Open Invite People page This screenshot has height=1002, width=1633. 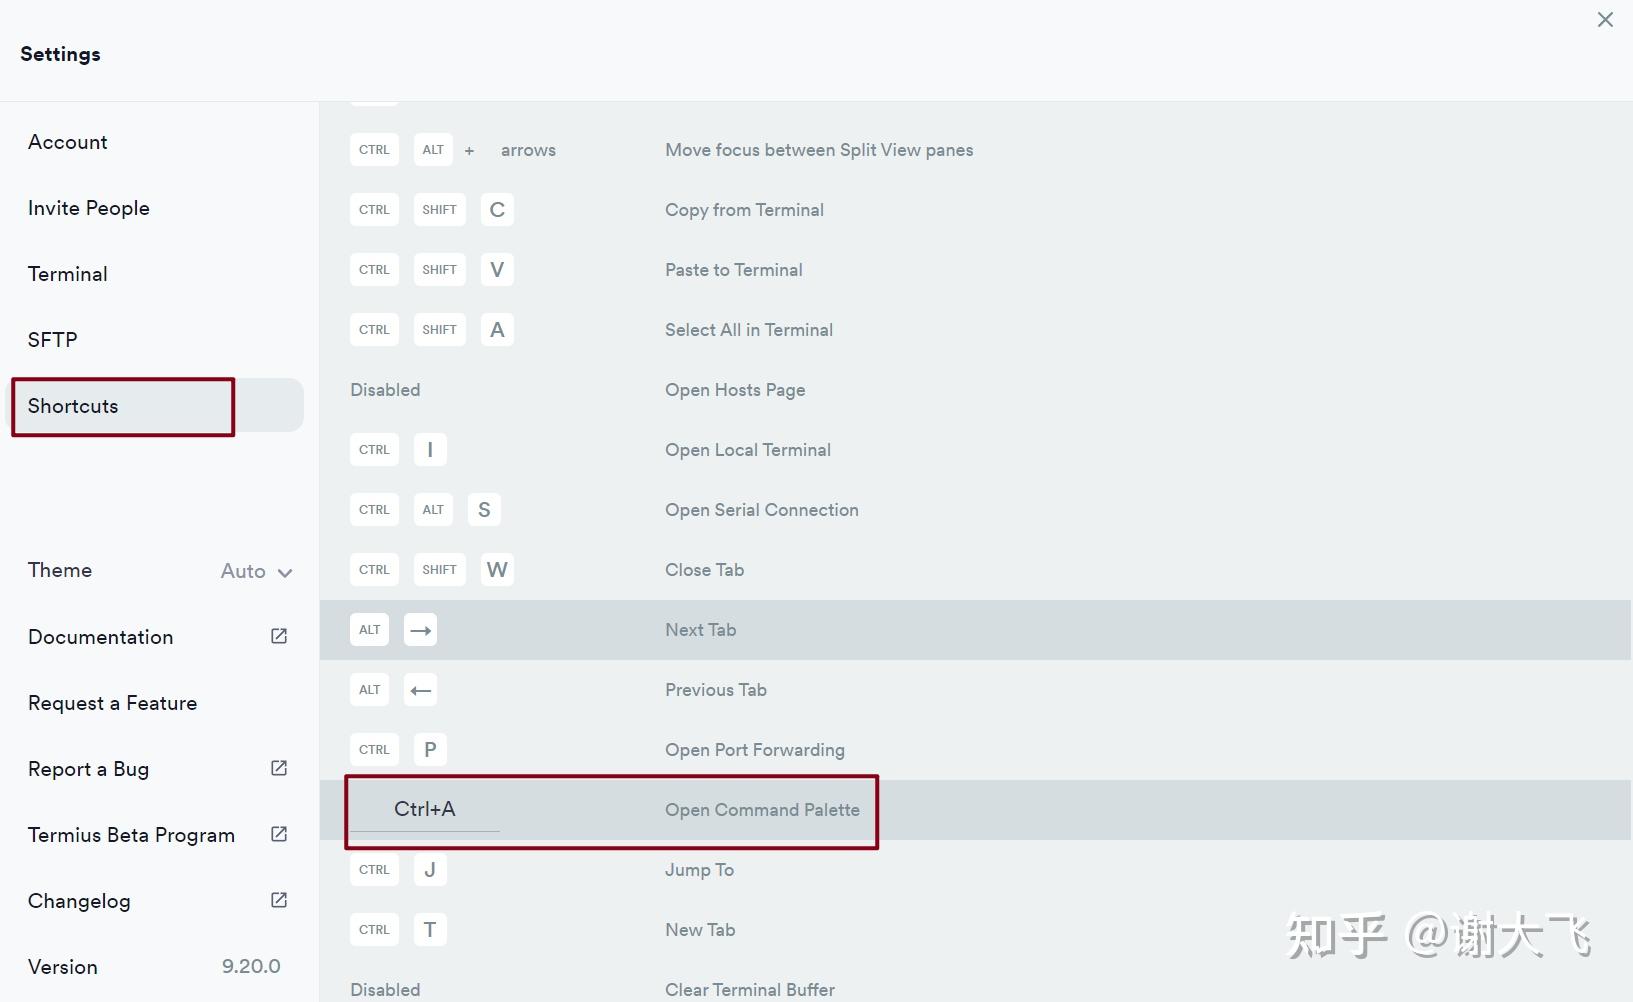pos(89,208)
